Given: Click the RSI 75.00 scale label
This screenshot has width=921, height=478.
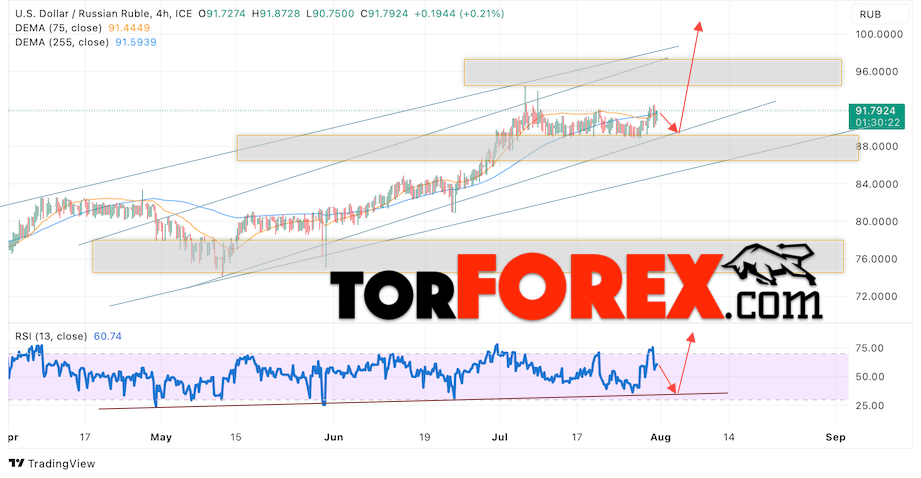Looking at the screenshot, I should click(869, 348).
